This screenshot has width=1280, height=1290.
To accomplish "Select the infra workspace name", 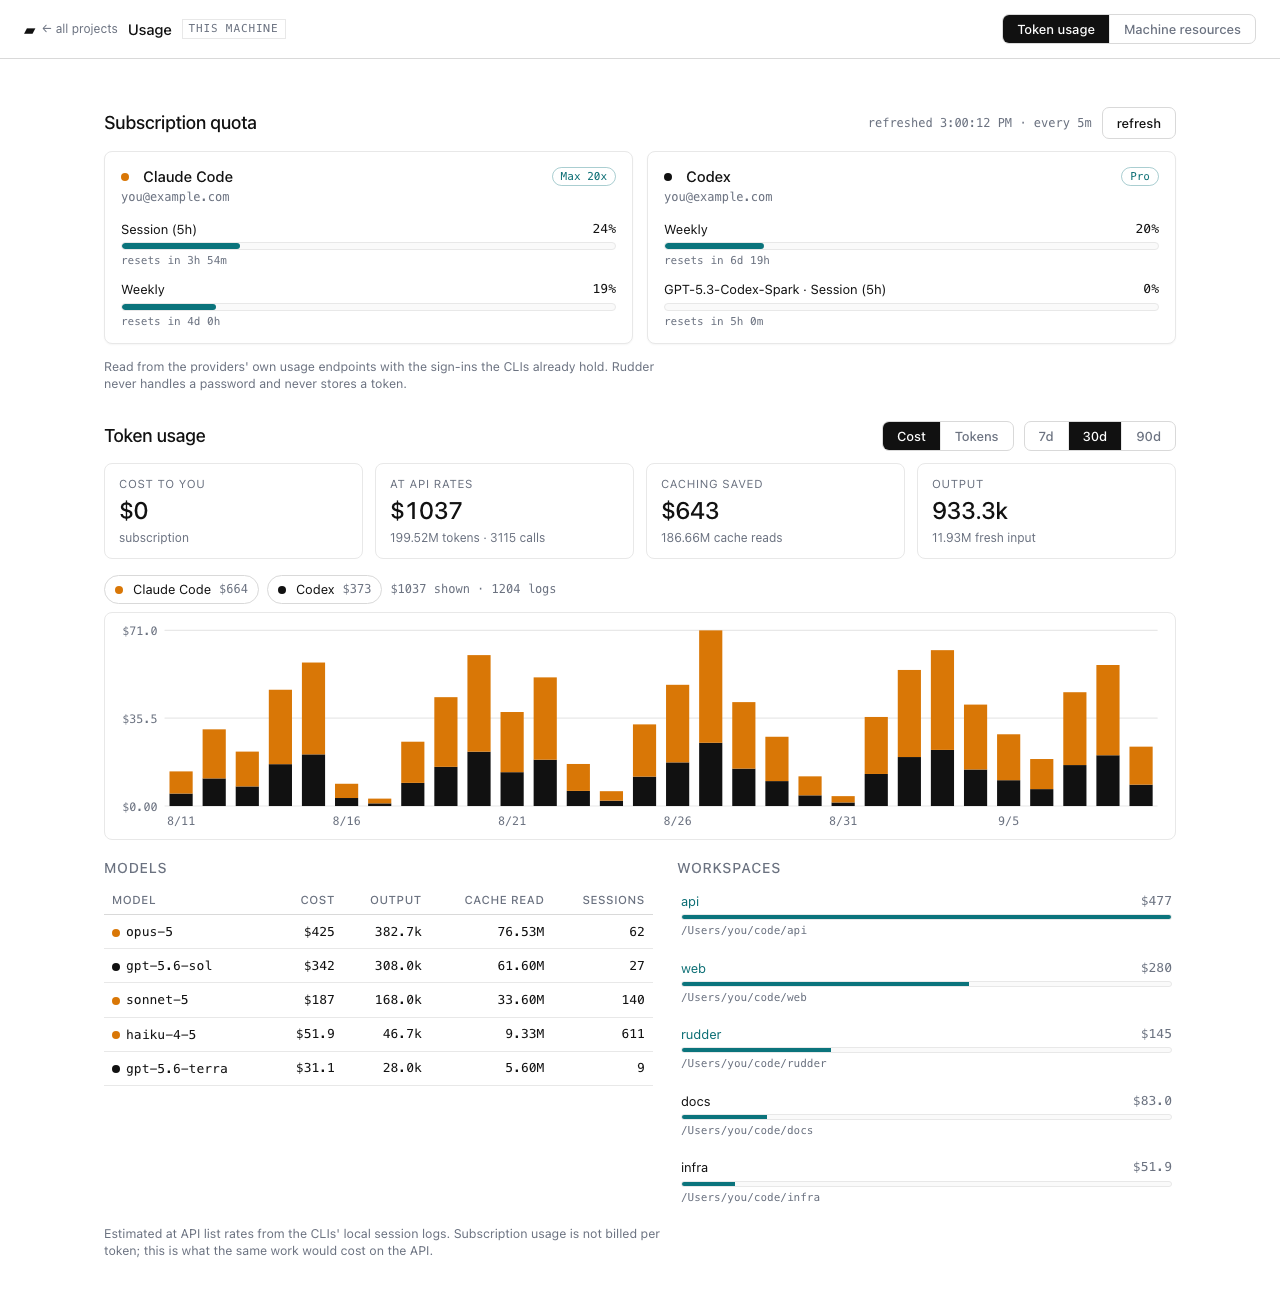I will coord(694,1167).
